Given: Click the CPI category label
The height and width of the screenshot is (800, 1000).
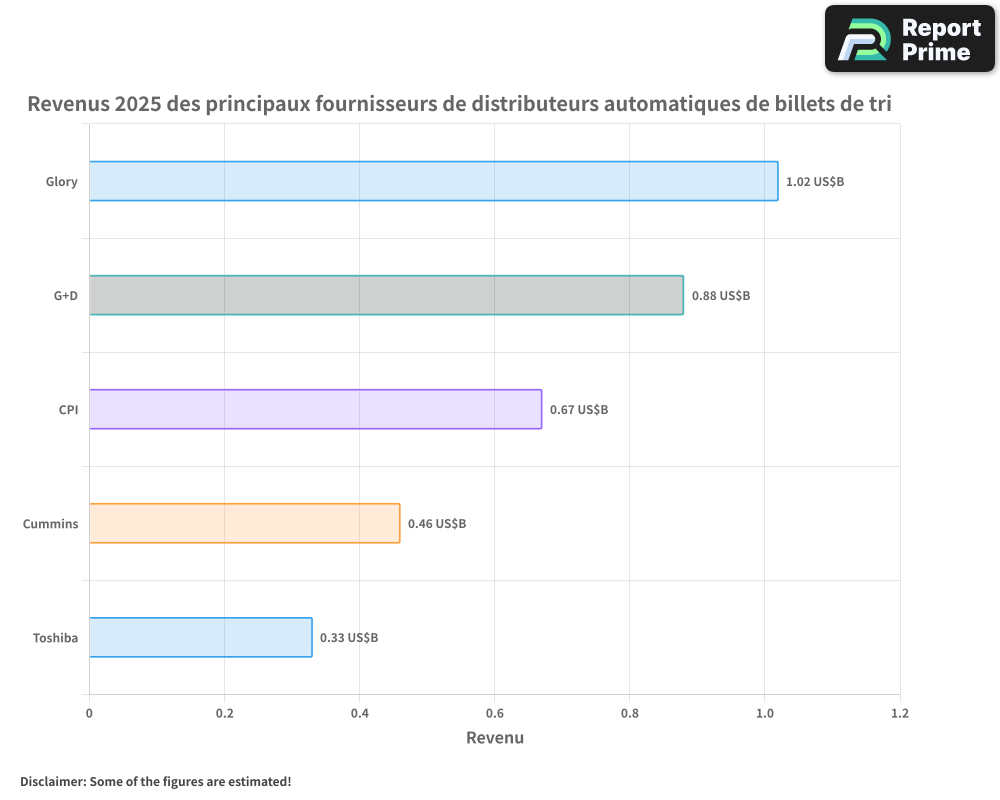Looking at the screenshot, I should click(x=67, y=409).
